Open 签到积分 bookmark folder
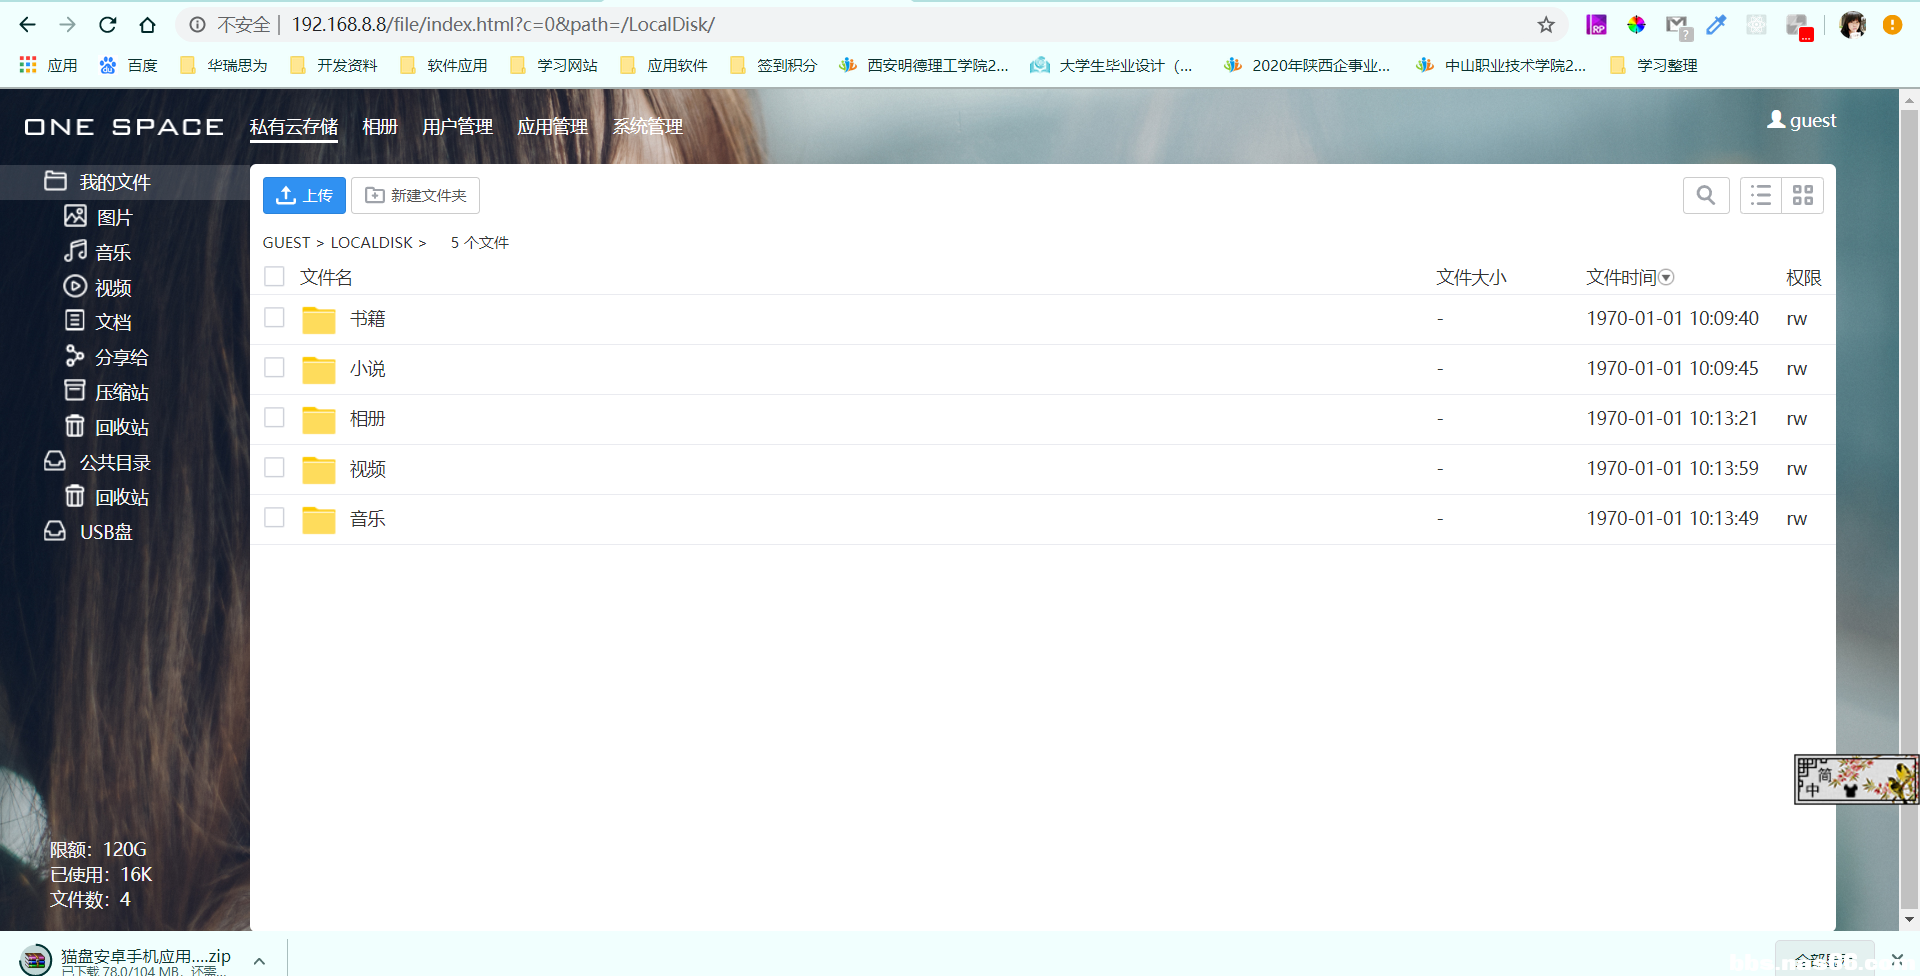 pyautogui.click(x=773, y=65)
